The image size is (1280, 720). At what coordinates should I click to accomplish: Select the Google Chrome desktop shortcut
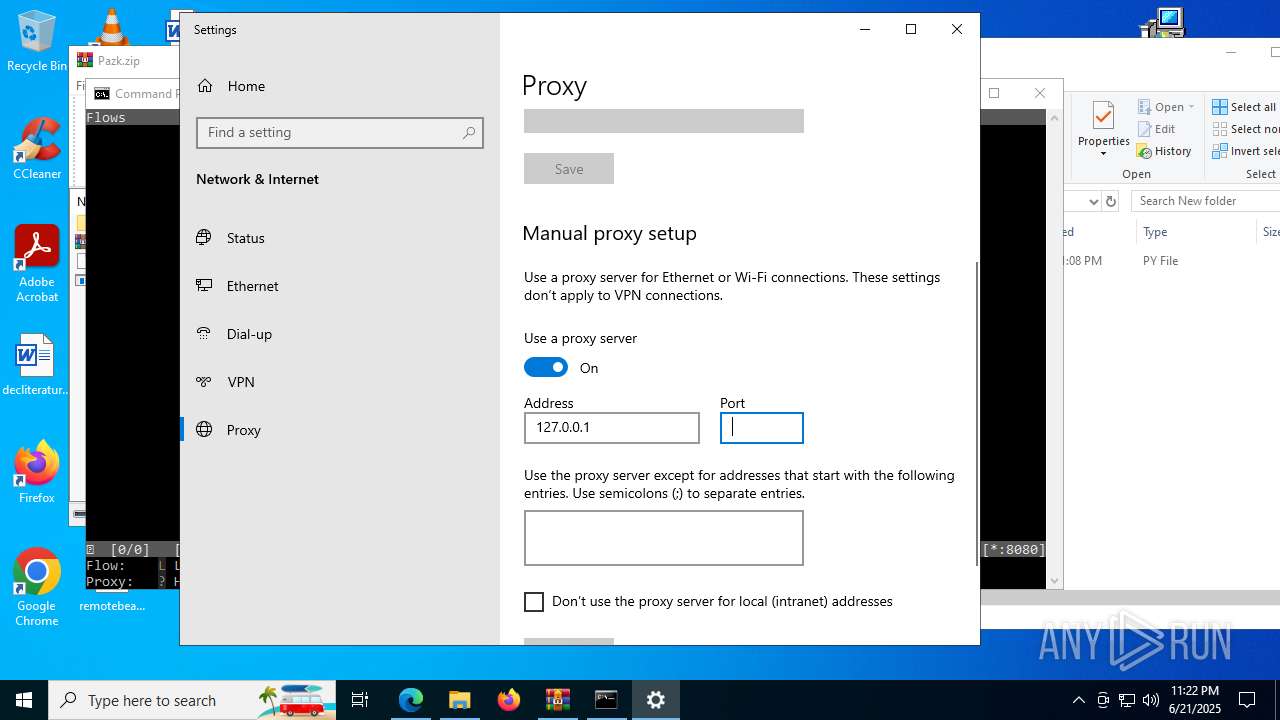click(37, 588)
